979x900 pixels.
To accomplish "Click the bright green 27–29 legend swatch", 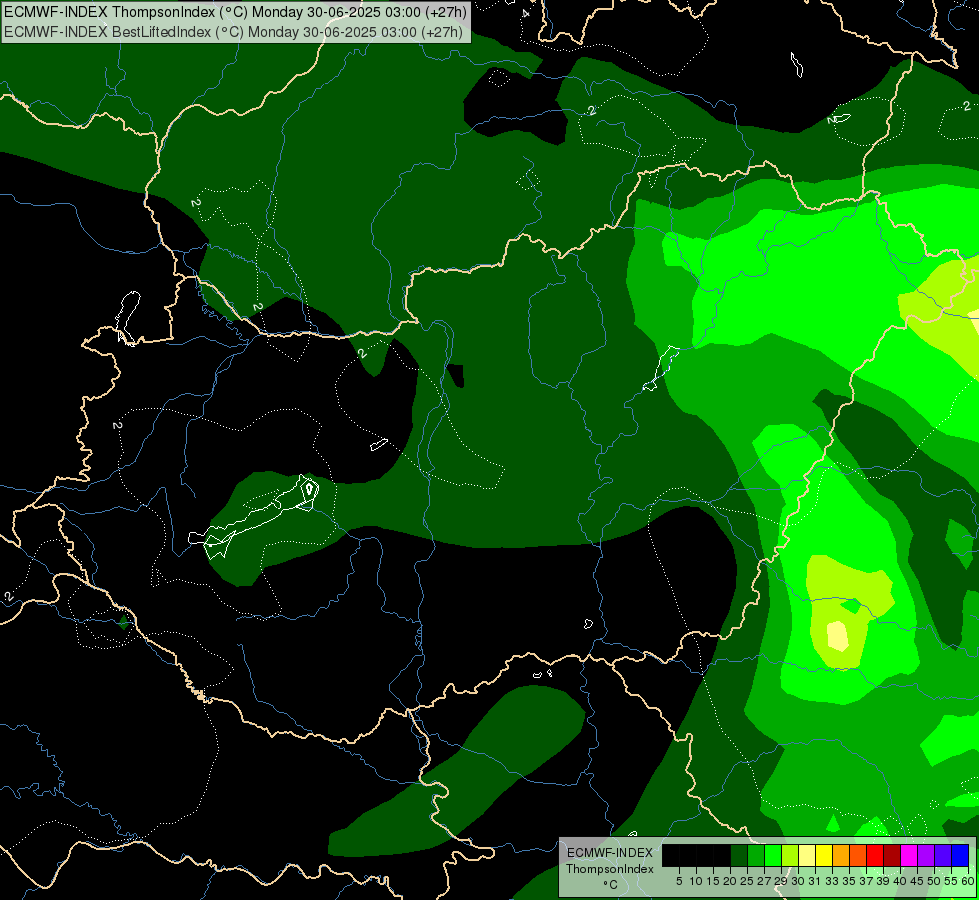I will pos(773,855).
